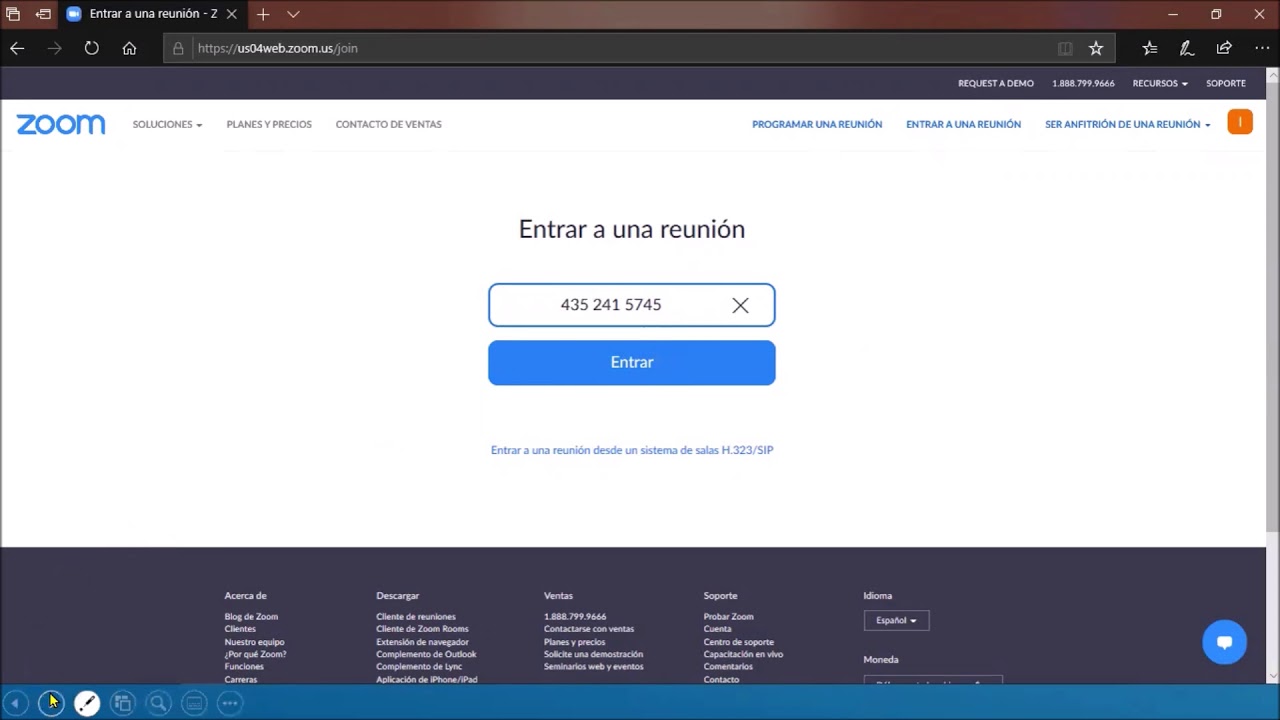Open ¿Por qué Zoom? footer link
1280x720 pixels.
click(x=255, y=654)
